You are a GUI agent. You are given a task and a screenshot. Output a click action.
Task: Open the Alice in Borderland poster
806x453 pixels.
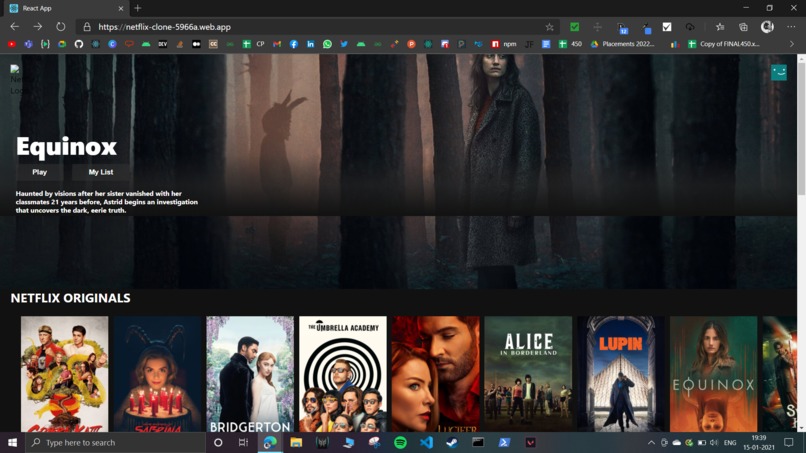528,374
